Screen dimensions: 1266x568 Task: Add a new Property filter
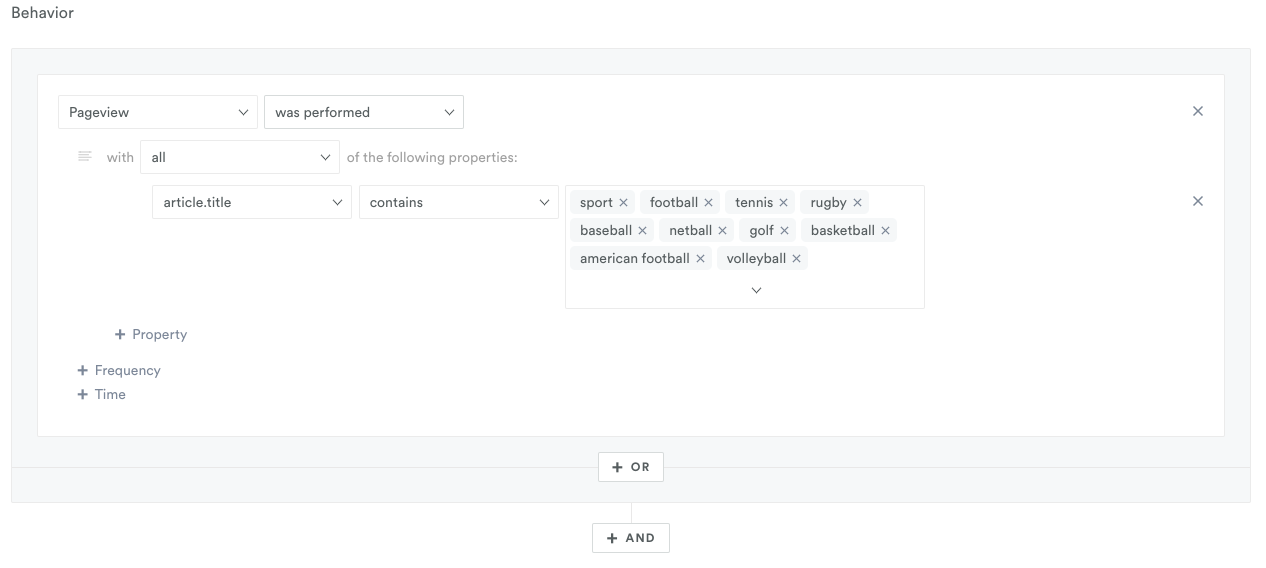click(151, 334)
